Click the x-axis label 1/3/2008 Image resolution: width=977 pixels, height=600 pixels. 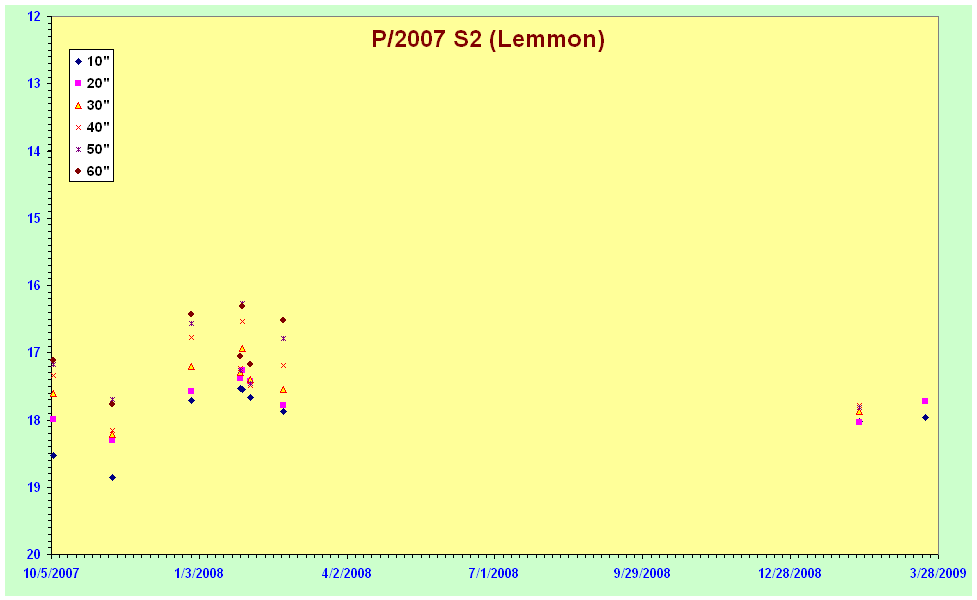pyautogui.click(x=199, y=573)
